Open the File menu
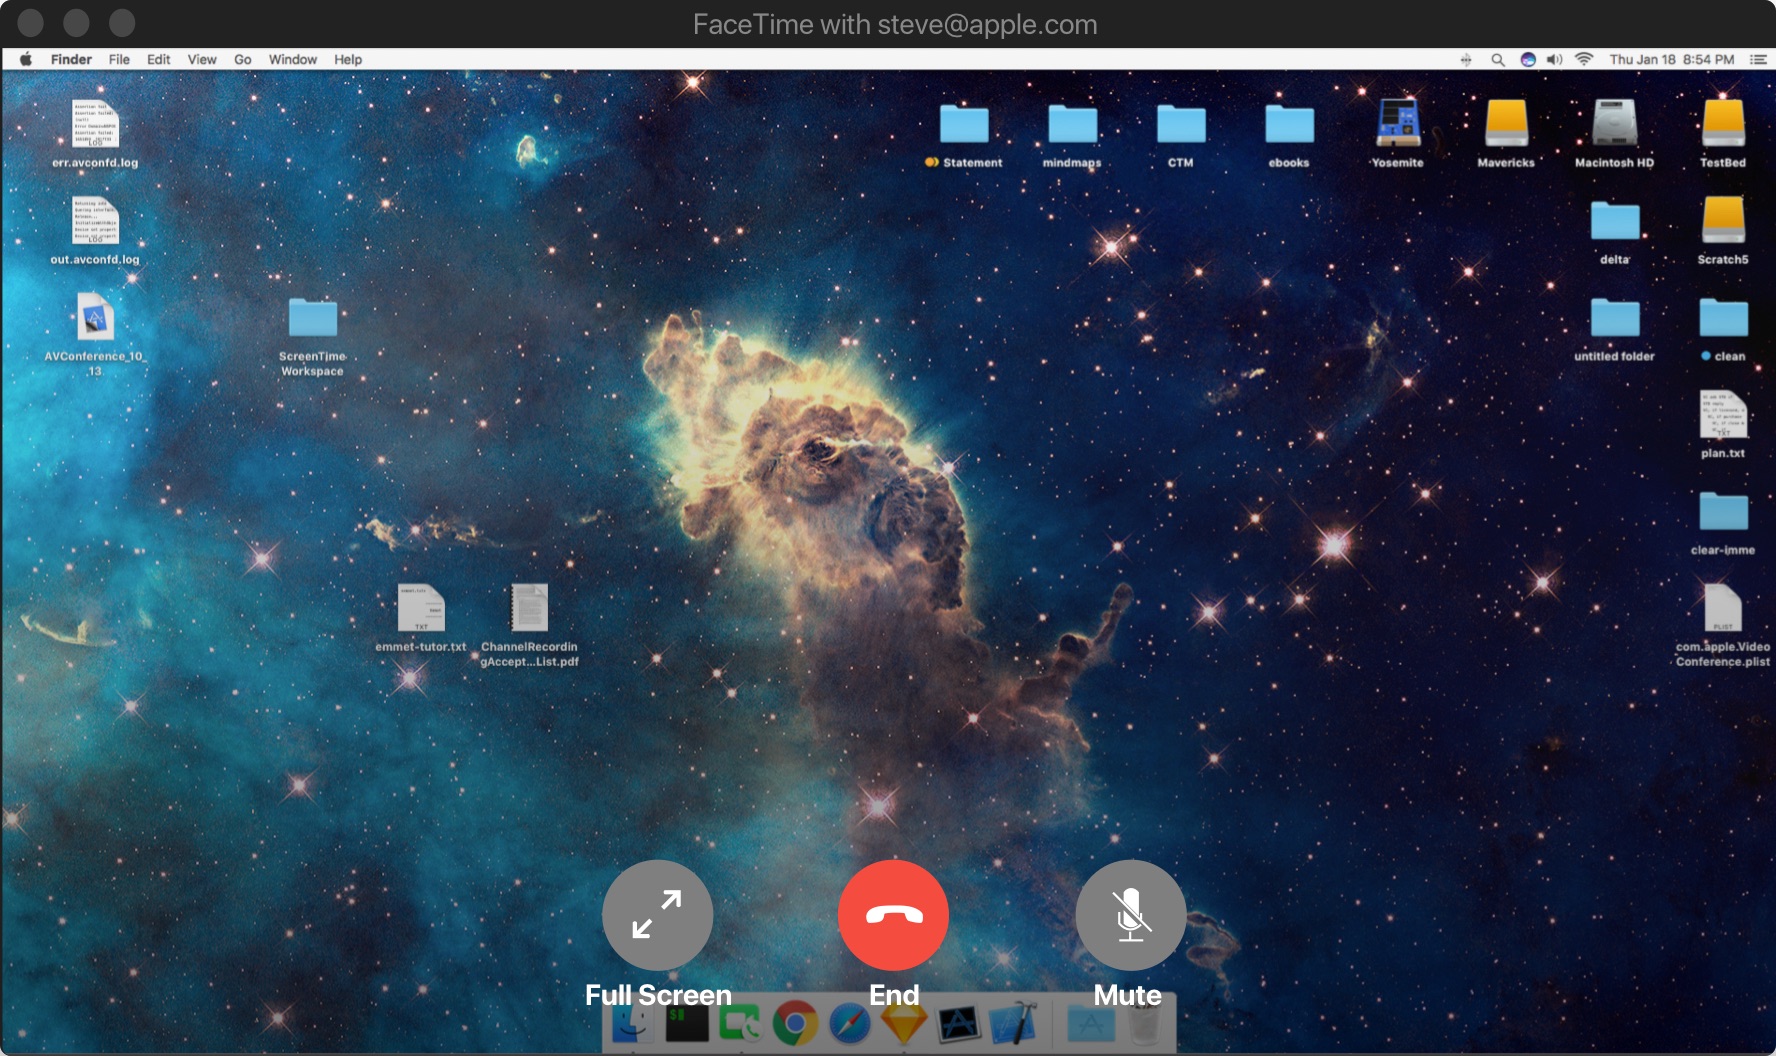 119,59
